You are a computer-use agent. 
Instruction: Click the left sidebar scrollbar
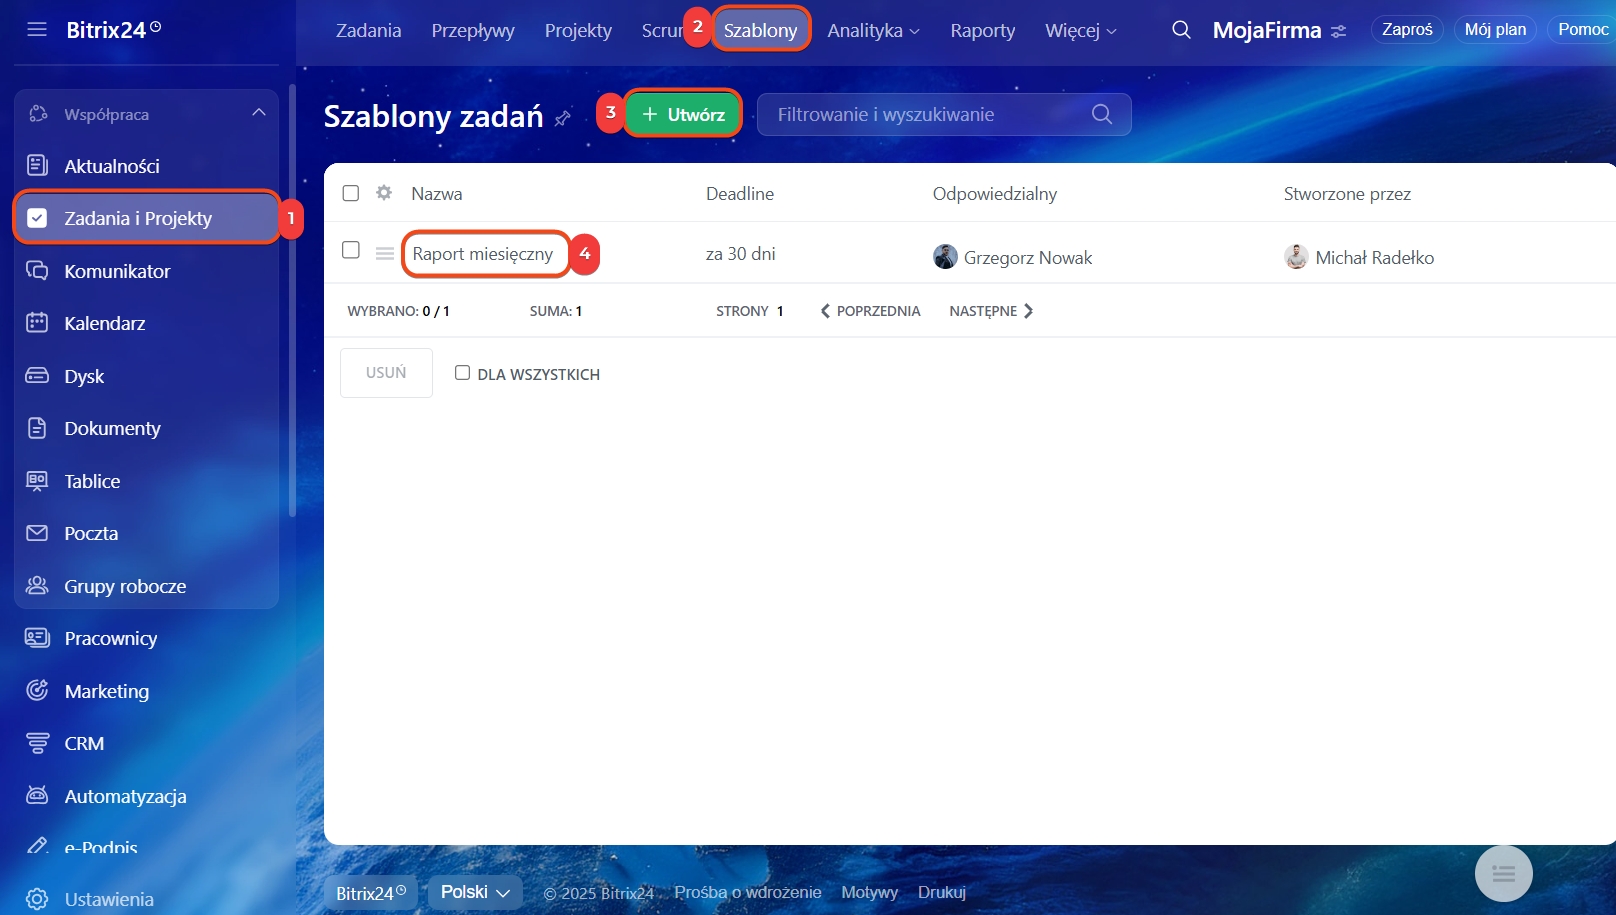pyautogui.click(x=292, y=300)
